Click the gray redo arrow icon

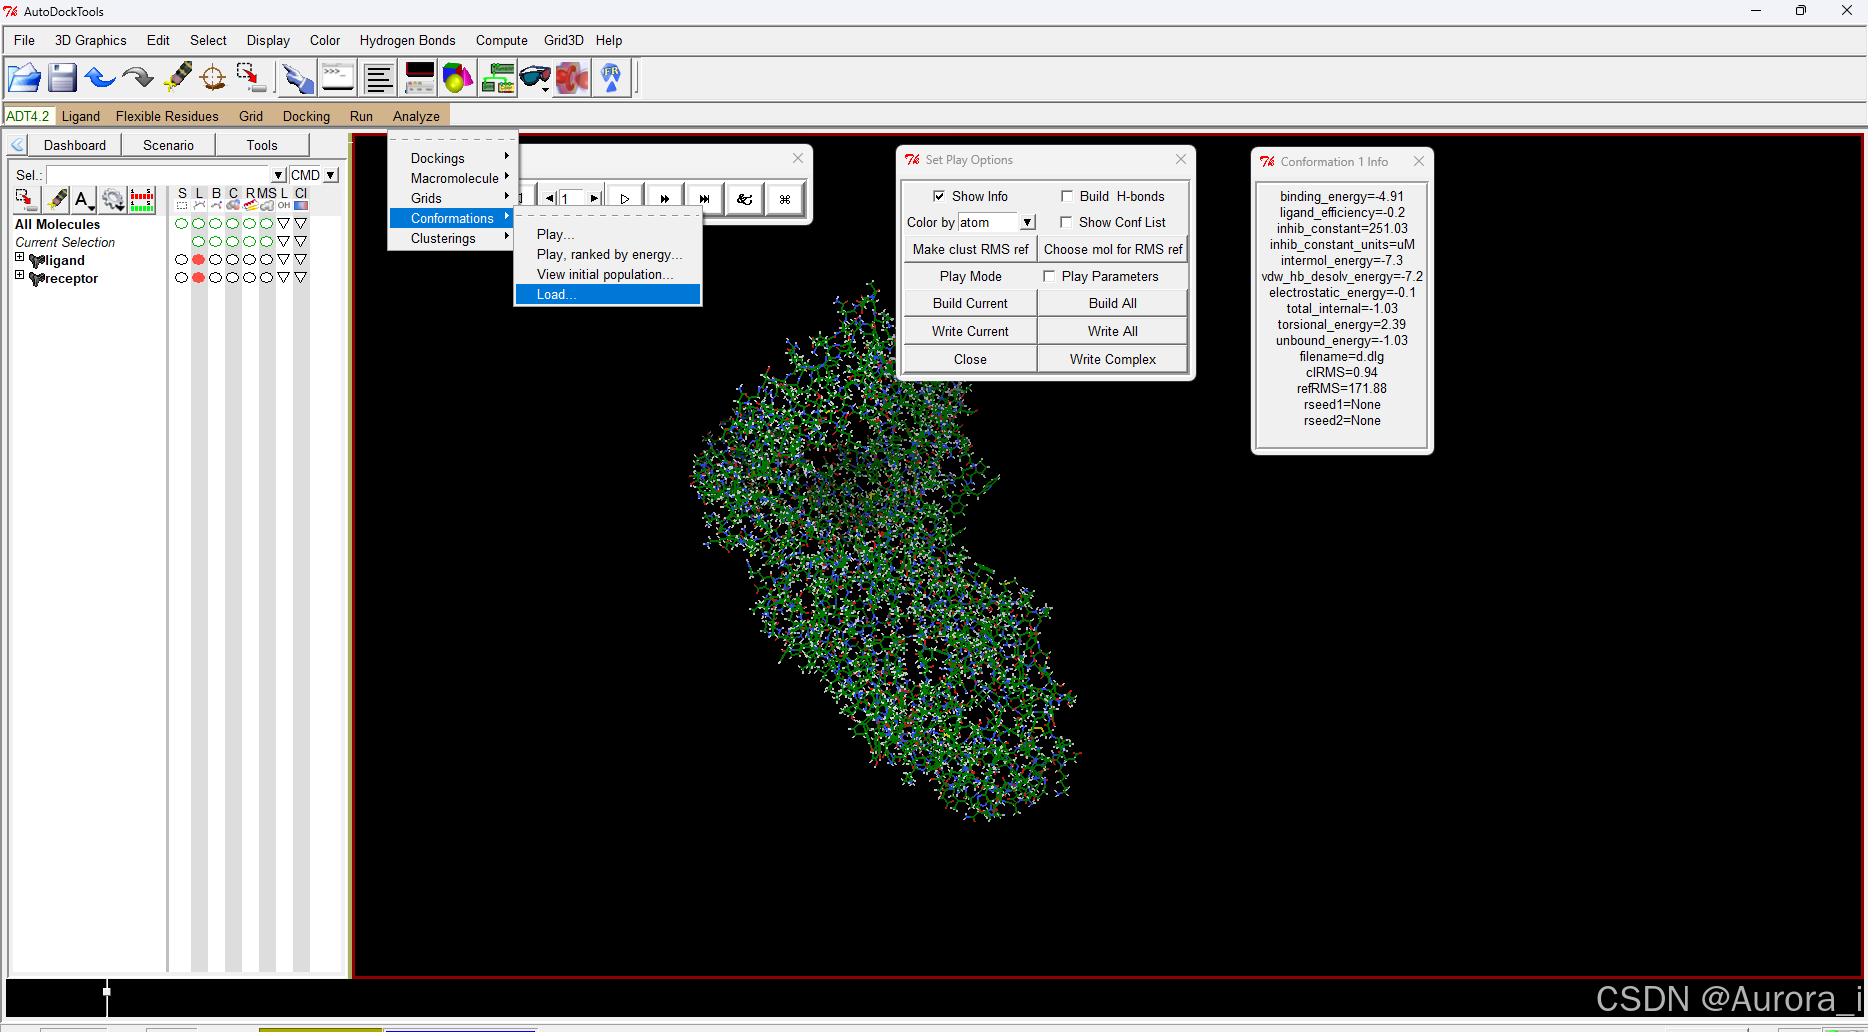(x=138, y=77)
